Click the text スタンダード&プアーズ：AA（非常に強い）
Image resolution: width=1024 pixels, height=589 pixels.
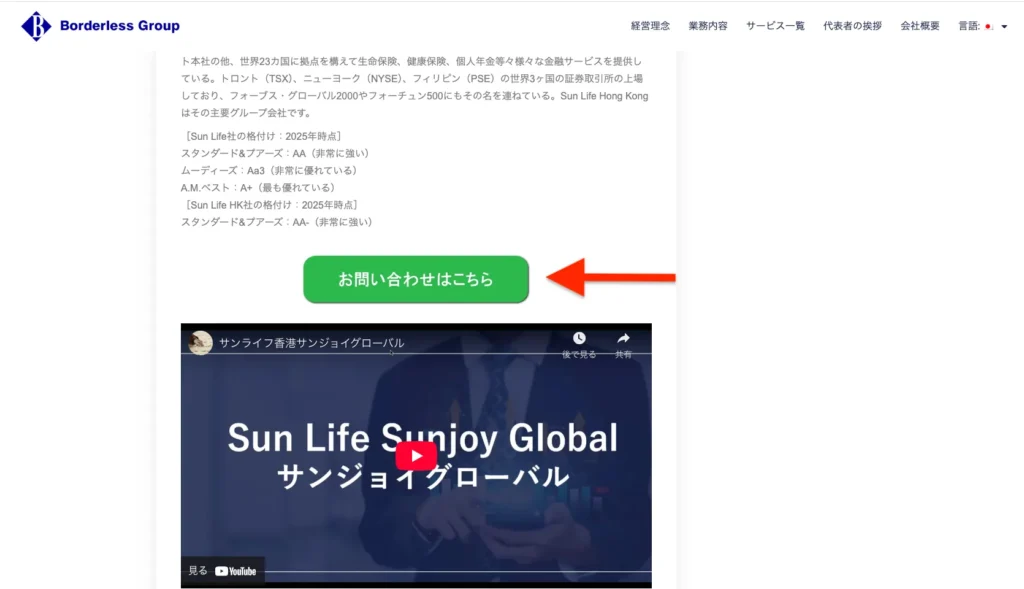[277, 153]
